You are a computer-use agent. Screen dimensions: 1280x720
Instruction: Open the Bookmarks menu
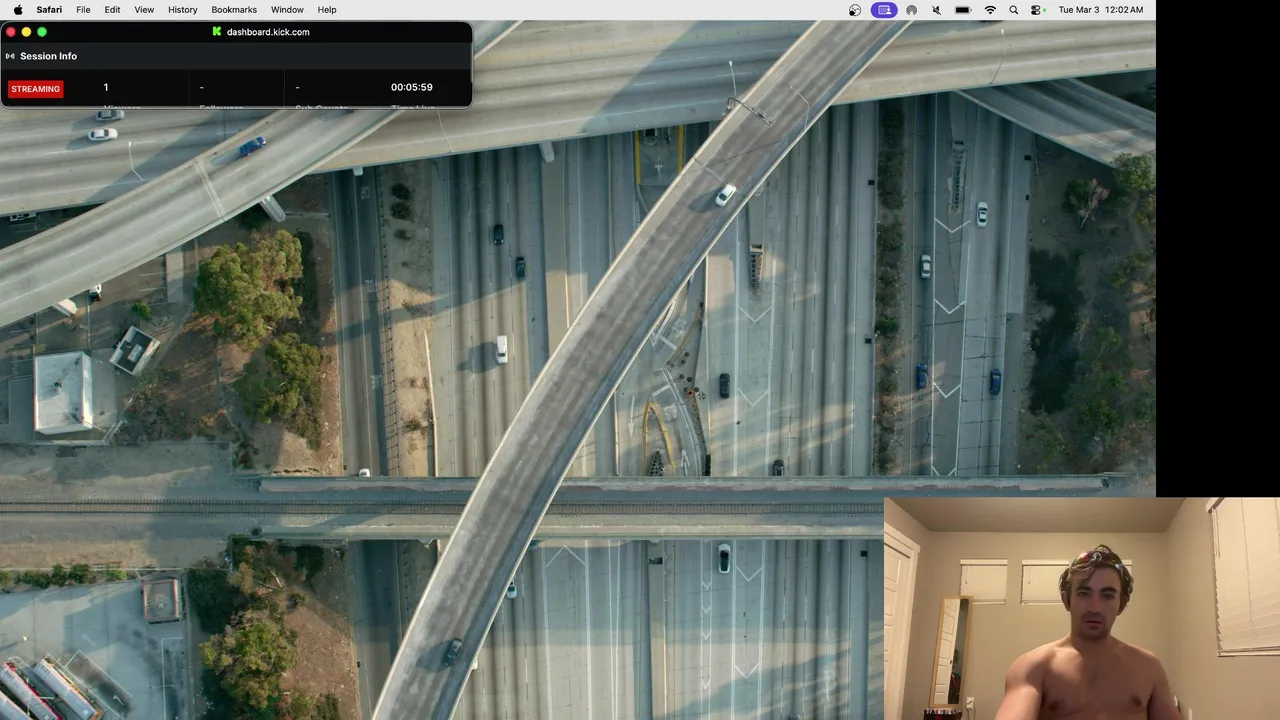[x=234, y=10]
